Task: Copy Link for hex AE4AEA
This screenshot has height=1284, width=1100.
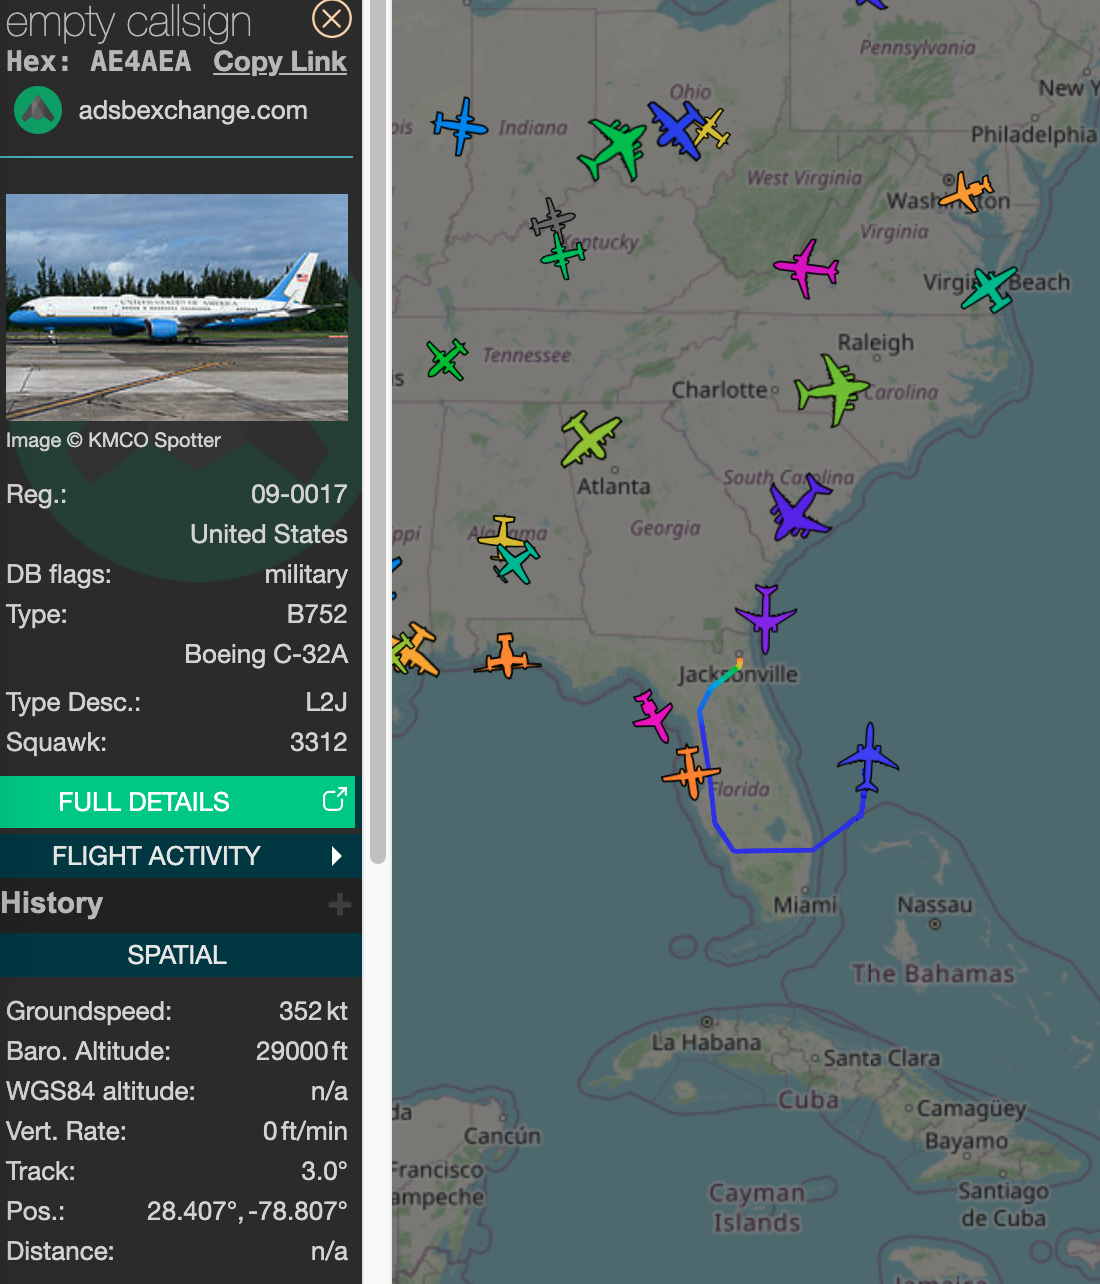Action: (x=280, y=62)
